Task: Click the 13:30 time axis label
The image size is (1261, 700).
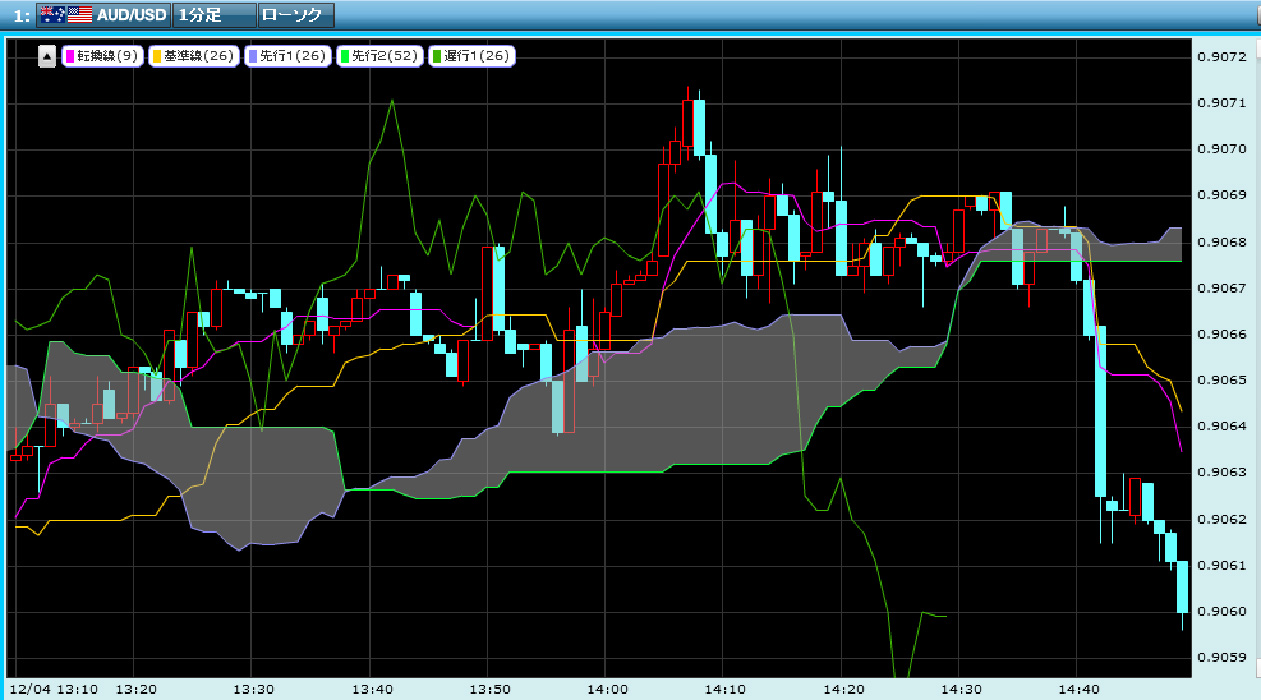Action: (252, 690)
